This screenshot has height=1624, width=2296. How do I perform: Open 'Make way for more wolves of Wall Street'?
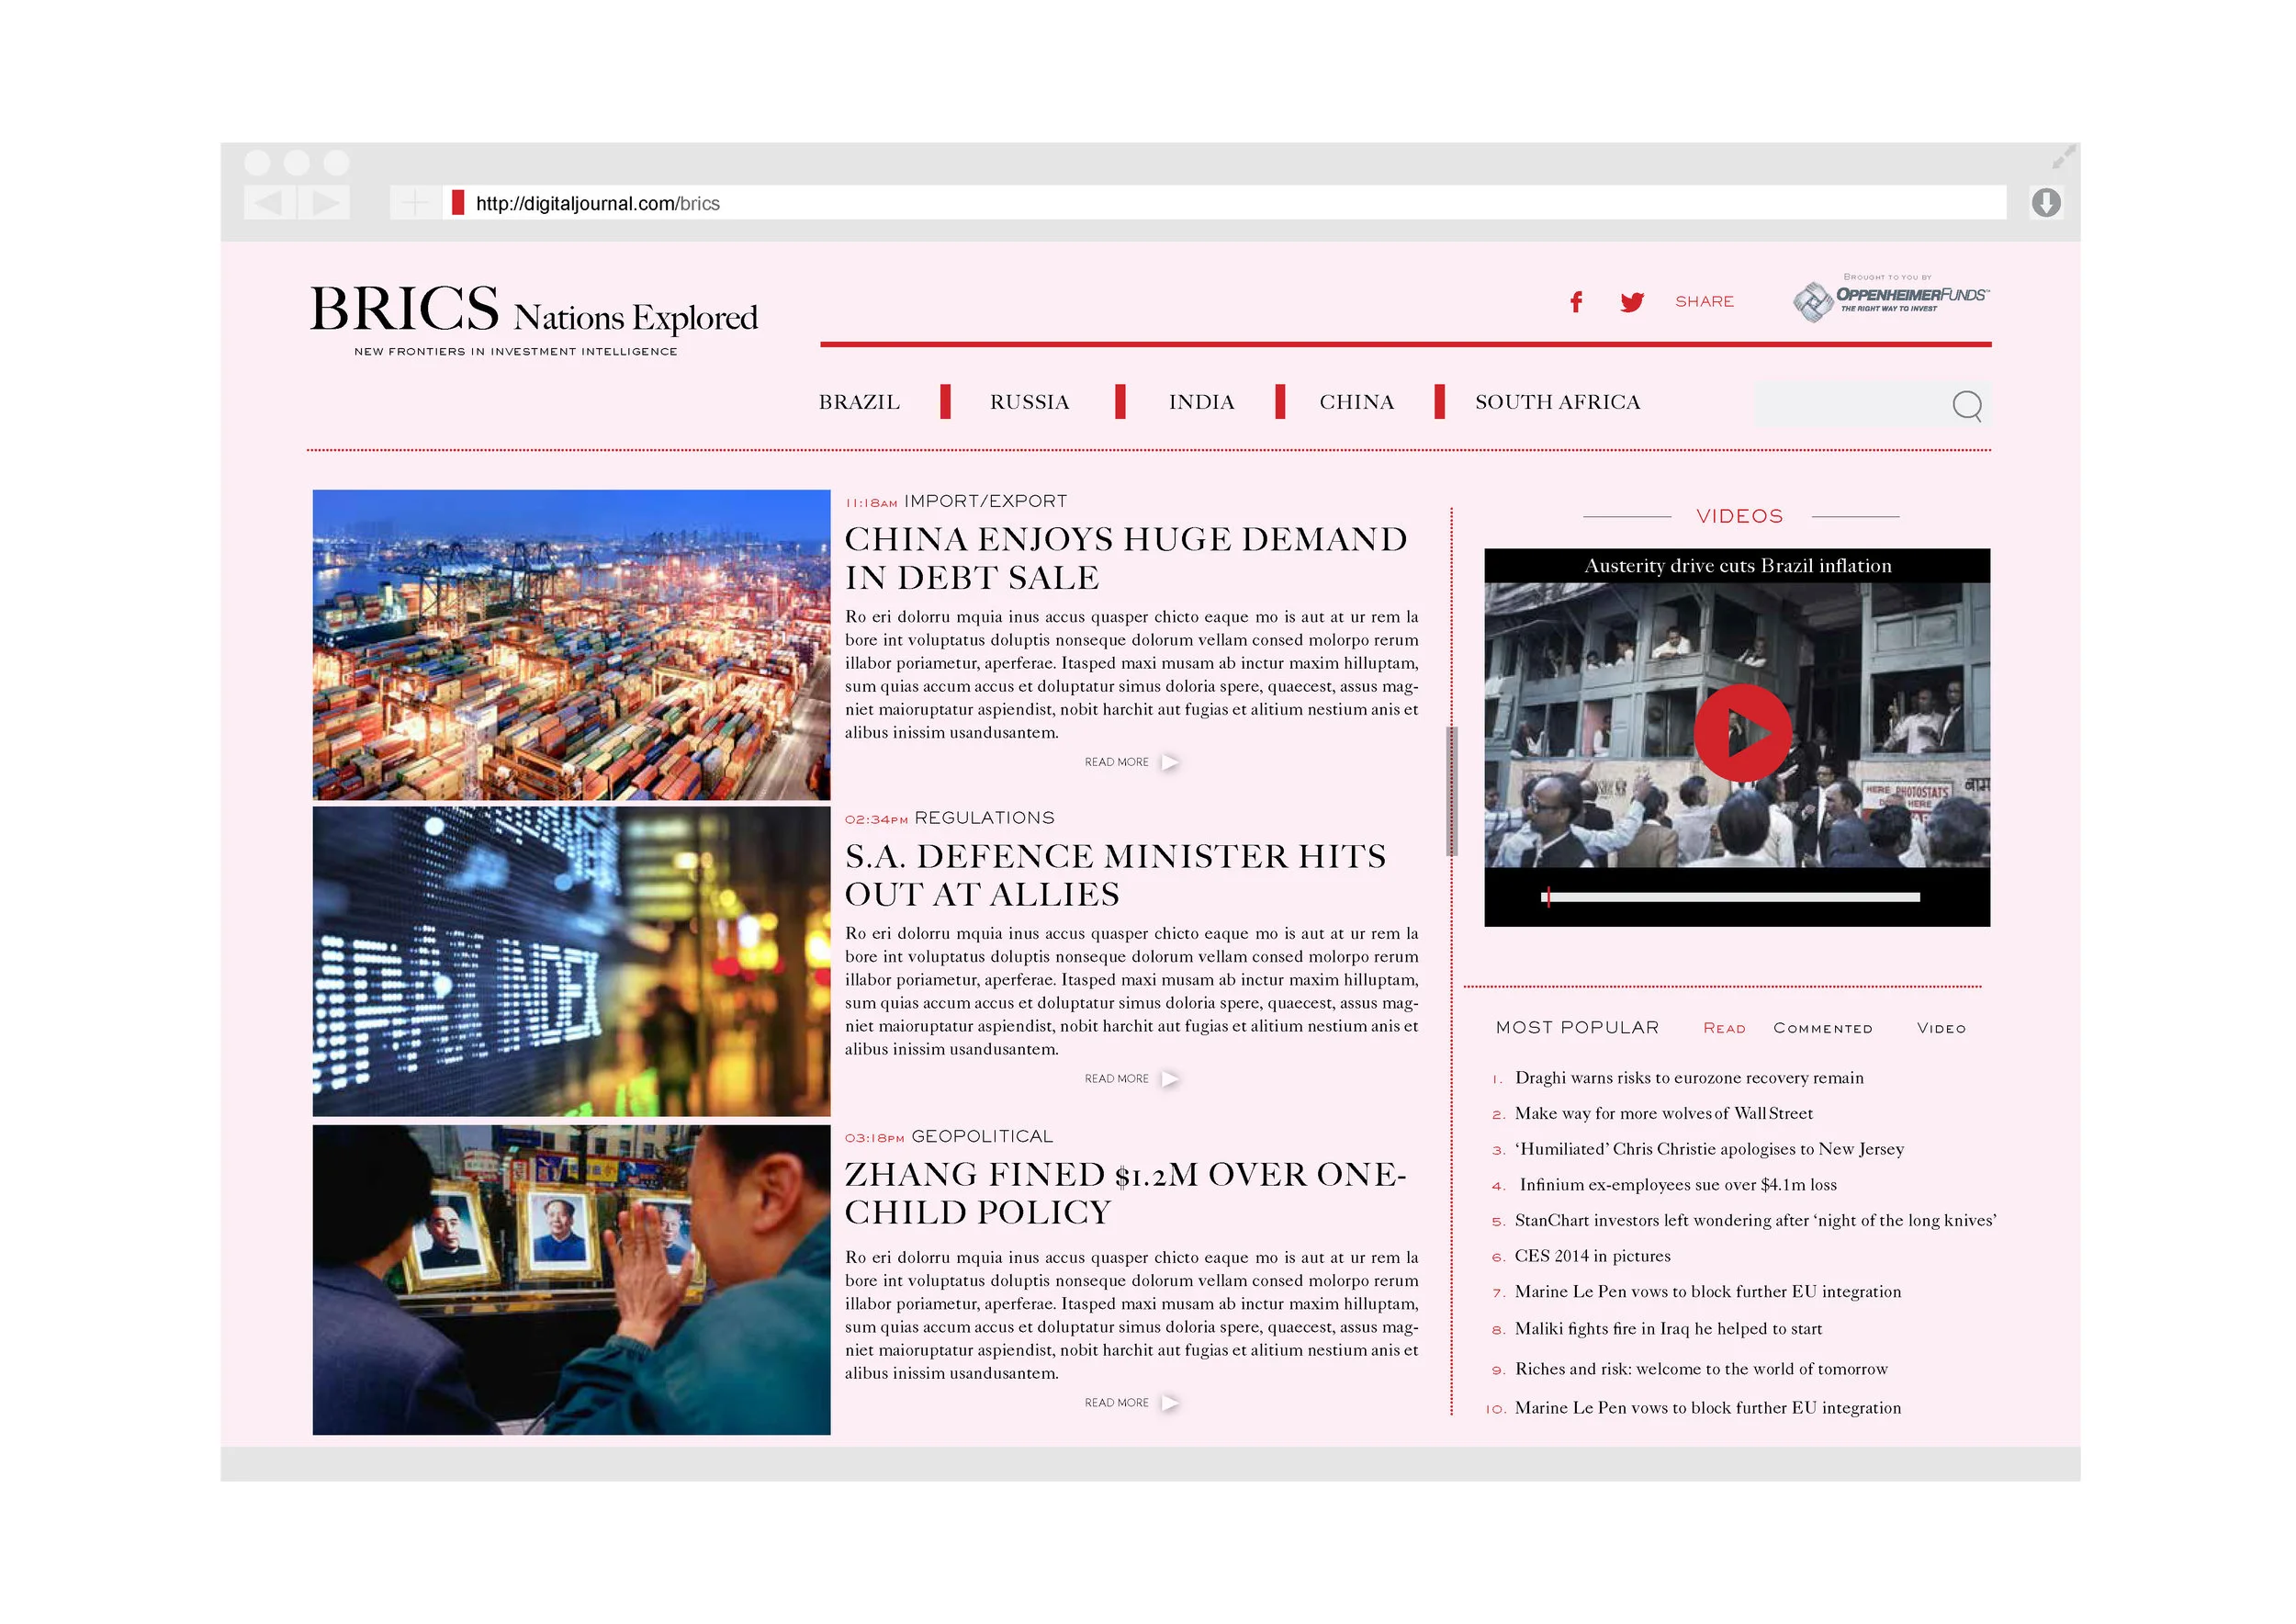[1663, 1114]
